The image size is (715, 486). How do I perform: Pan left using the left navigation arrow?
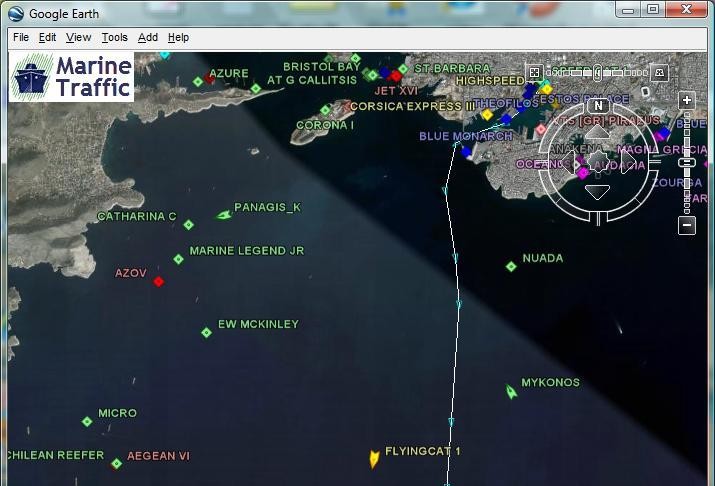click(x=568, y=162)
